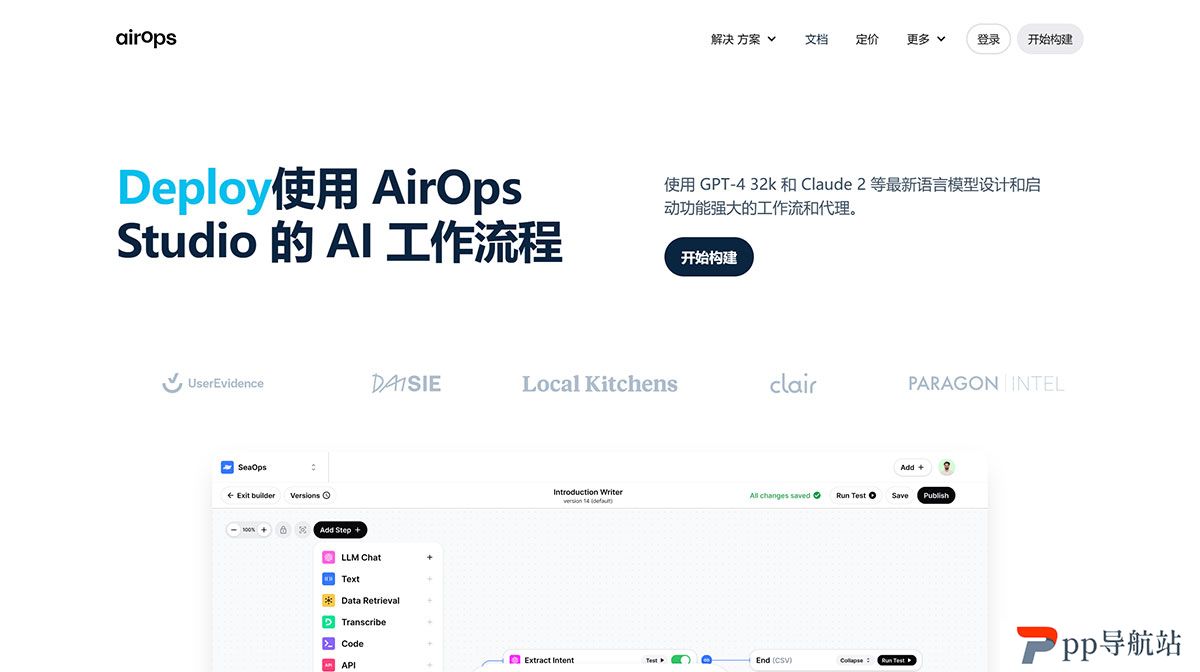Select the Text step icon
This screenshot has height=672, width=1200.
click(x=328, y=579)
